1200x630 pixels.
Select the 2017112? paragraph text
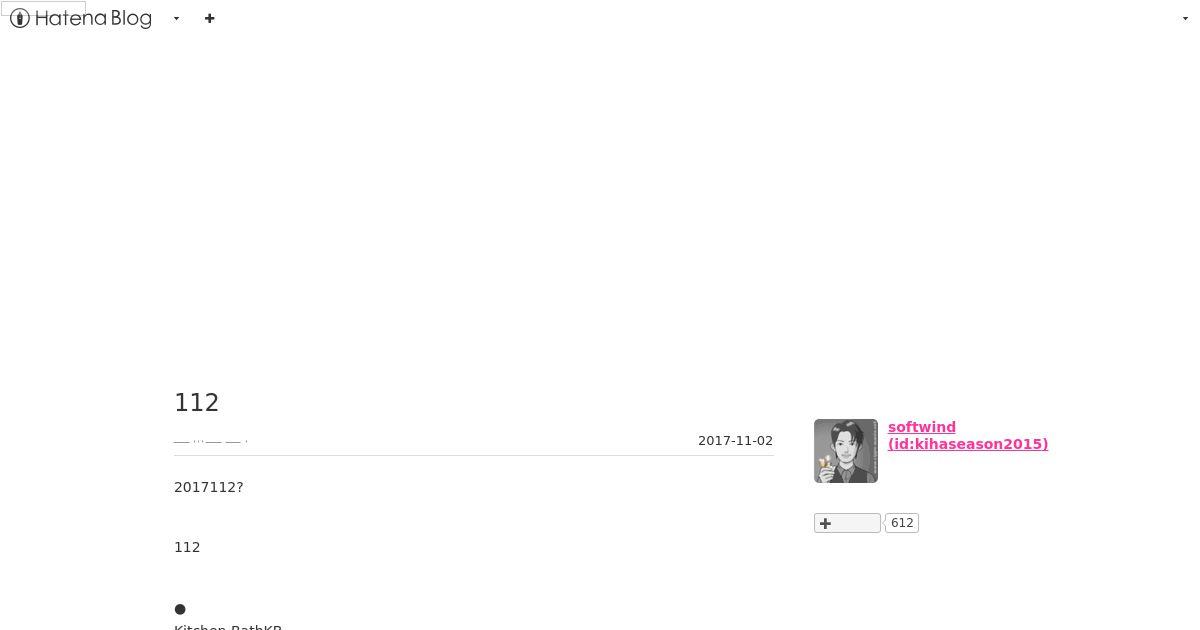pos(209,487)
